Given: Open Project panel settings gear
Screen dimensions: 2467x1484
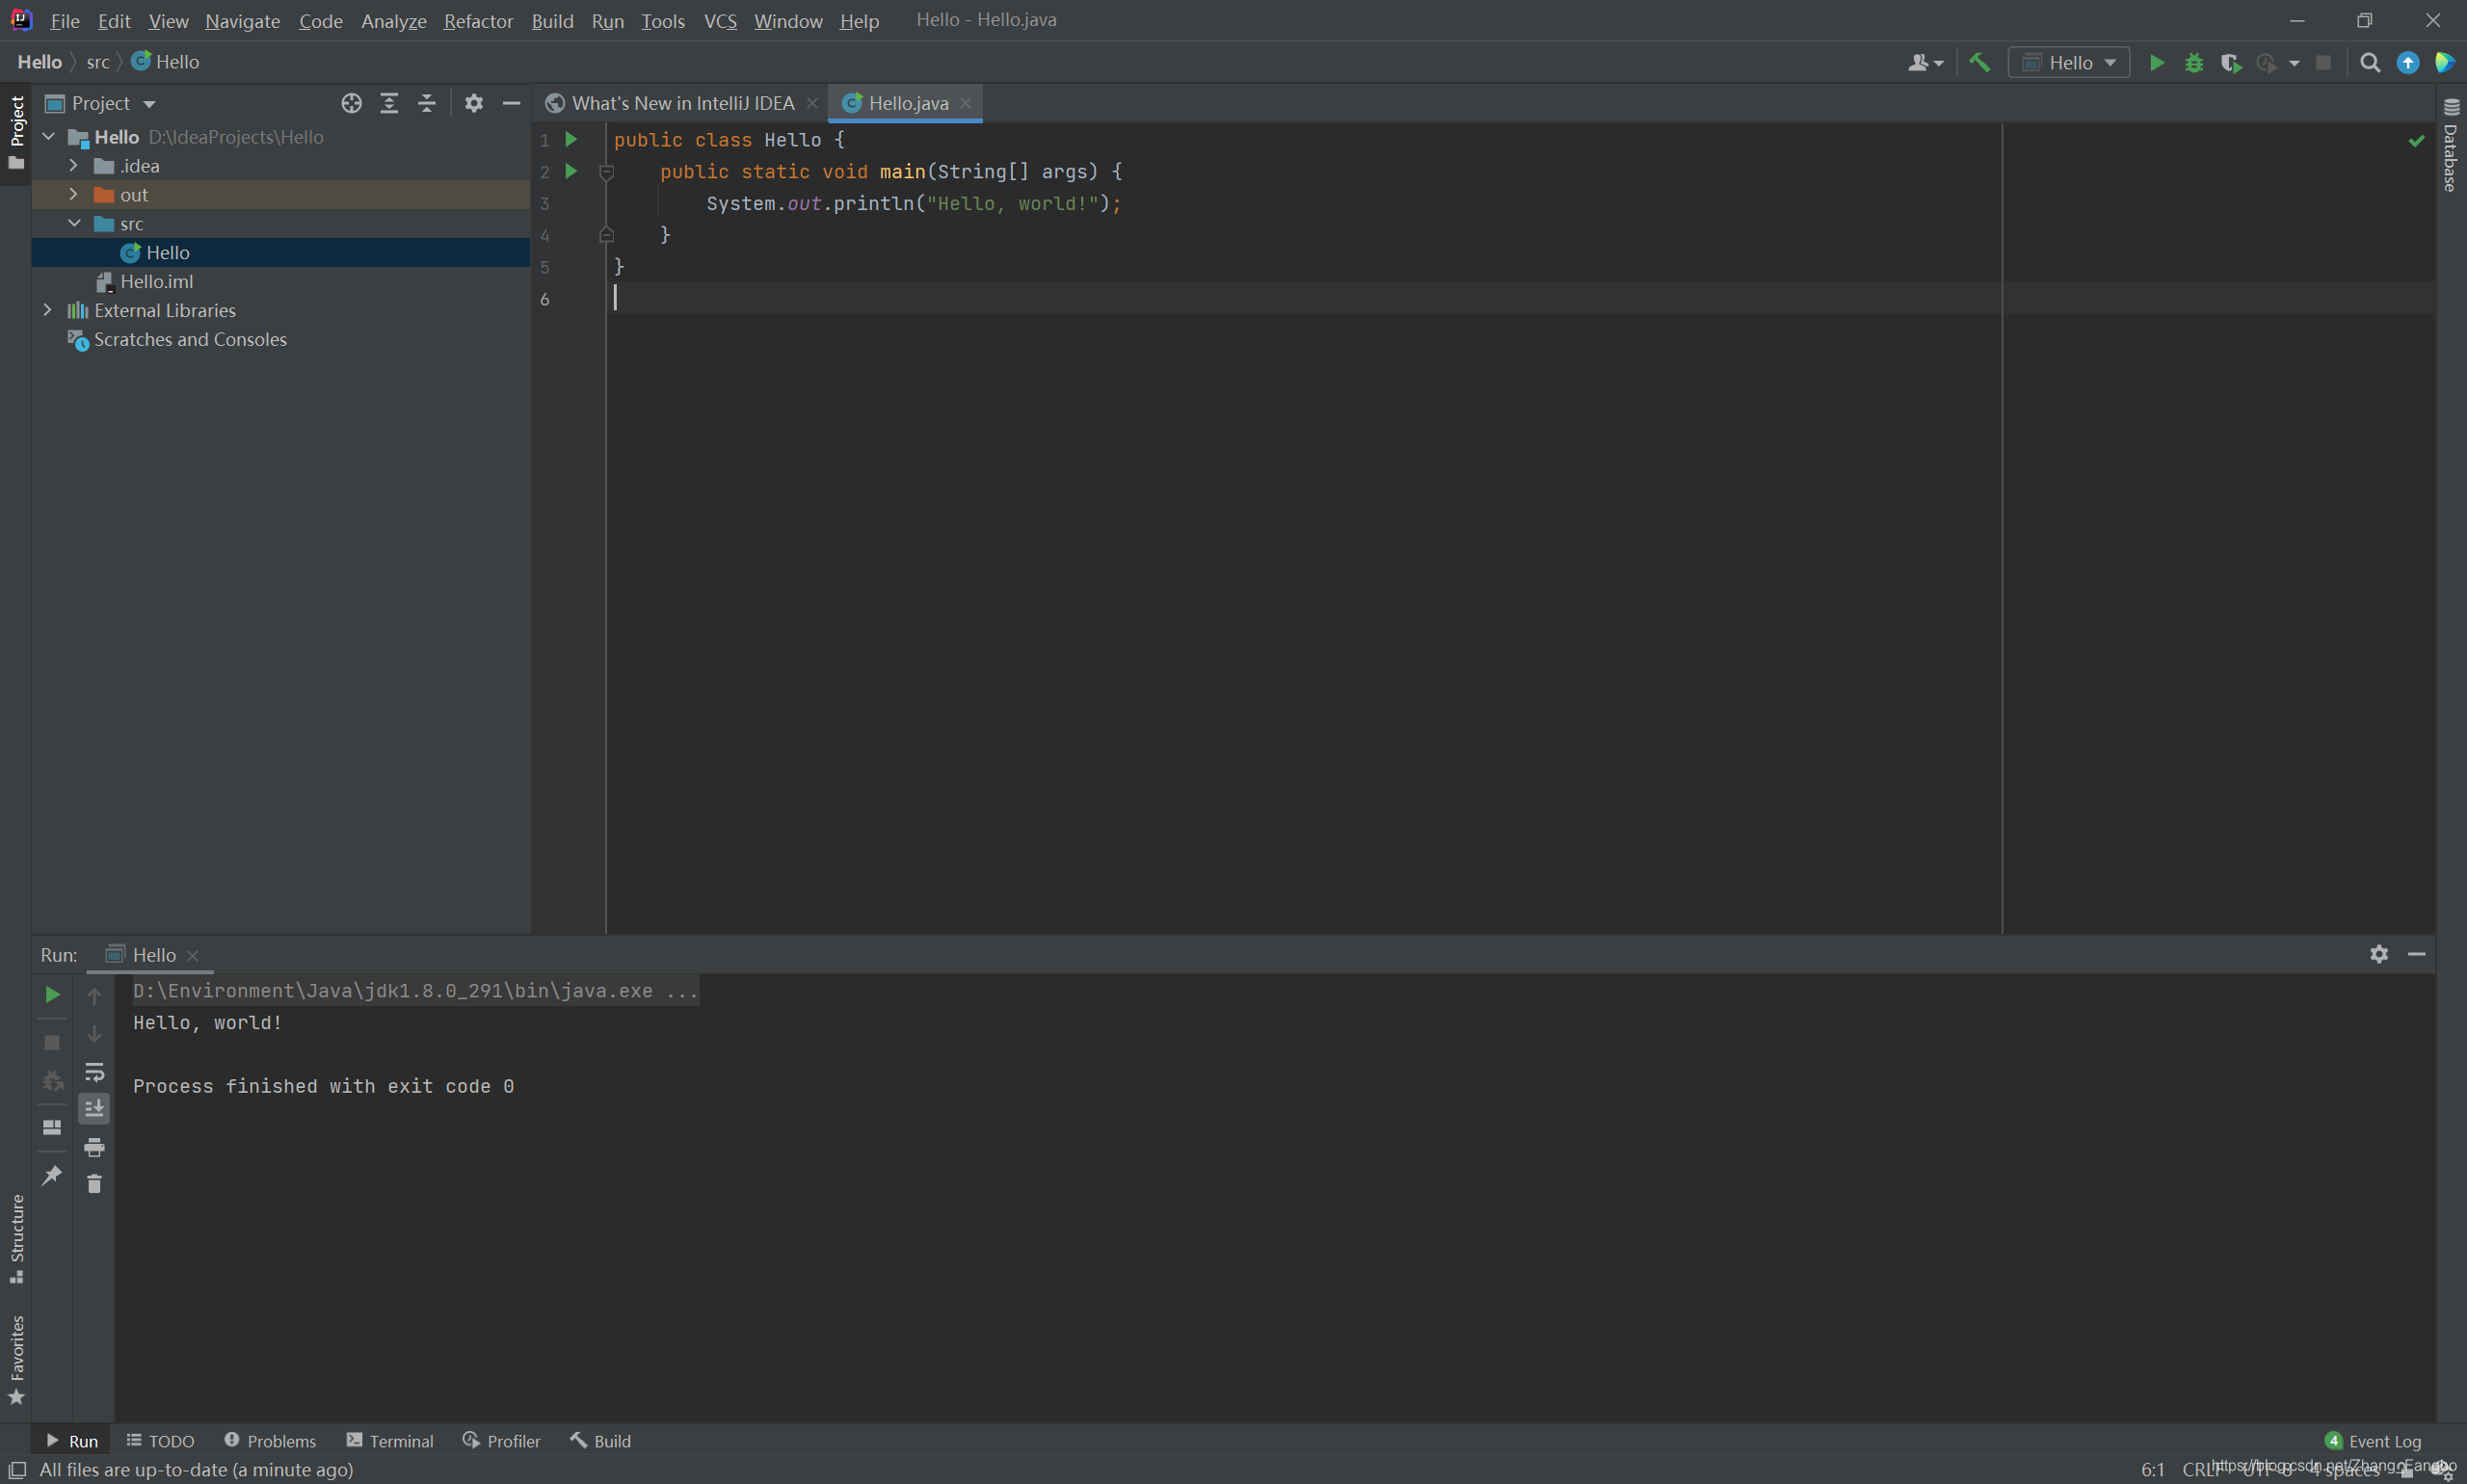Looking at the screenshot, I should [474, 103].
